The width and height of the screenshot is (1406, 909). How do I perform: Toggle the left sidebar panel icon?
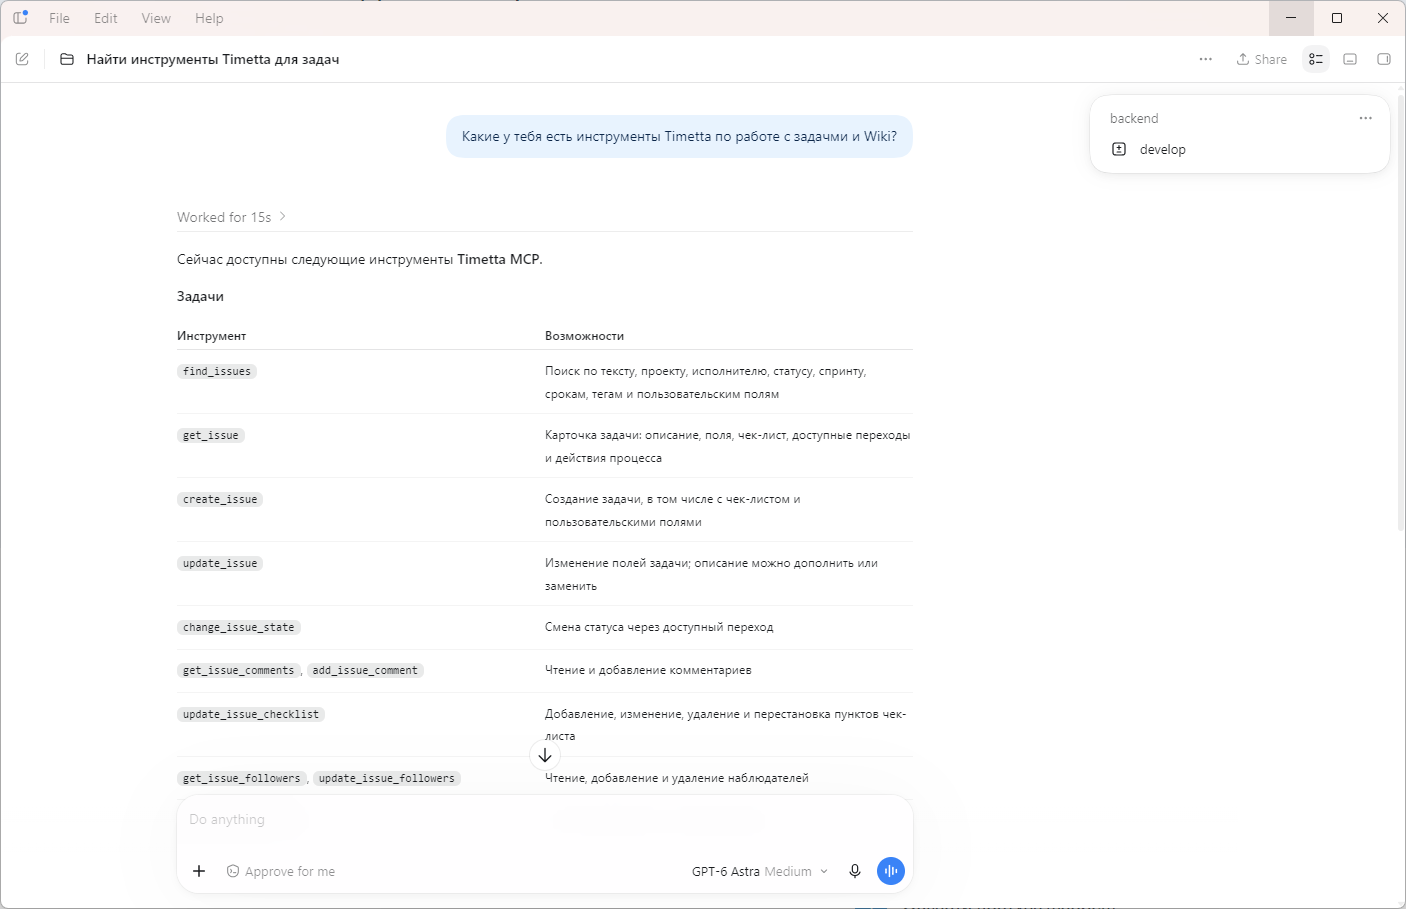point(20,18)
